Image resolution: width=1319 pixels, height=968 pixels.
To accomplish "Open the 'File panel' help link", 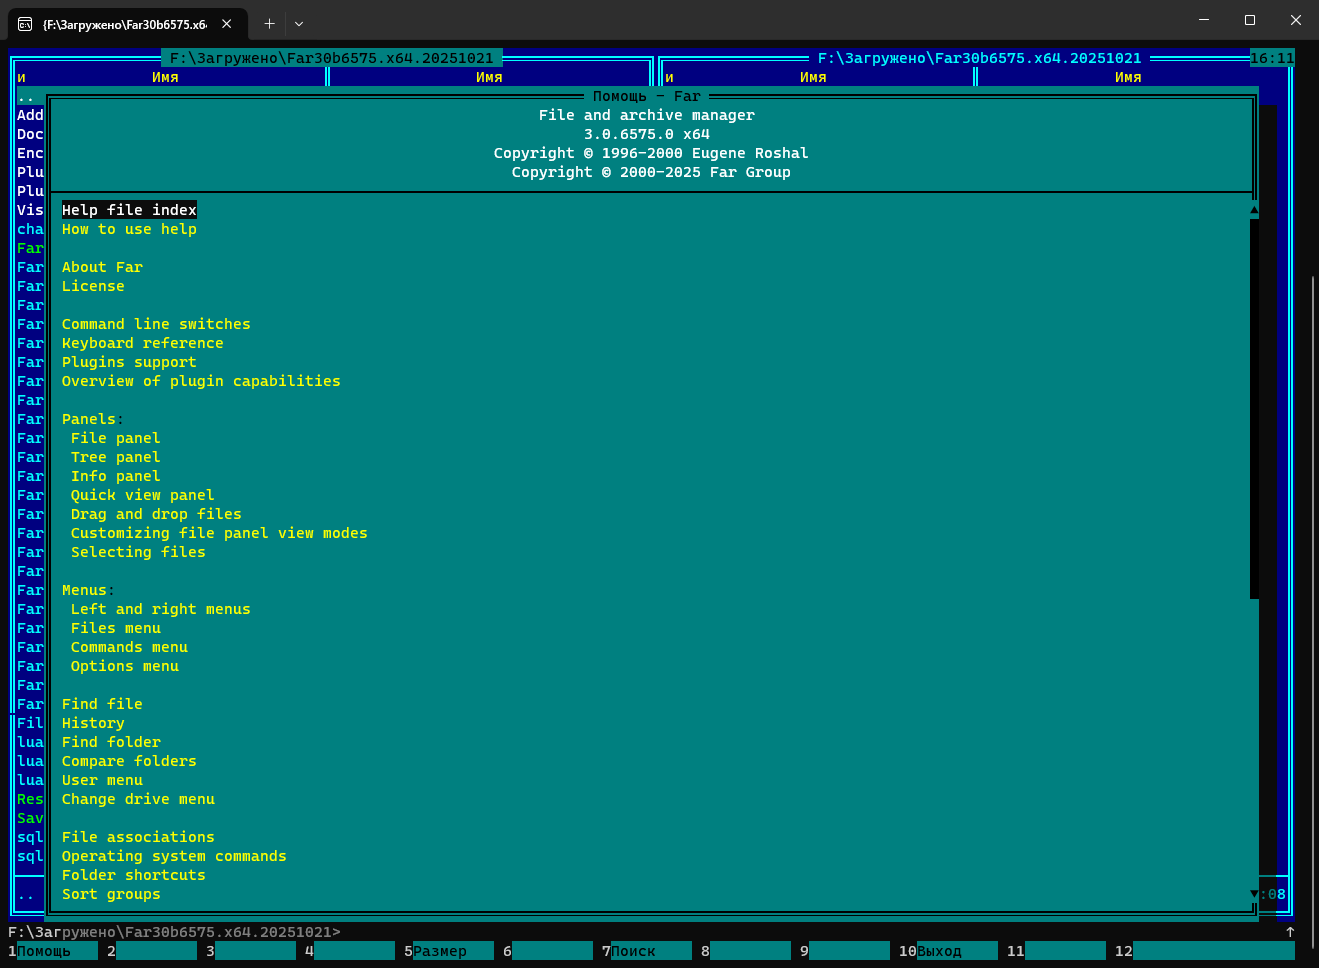I will (x=116, y=438).
